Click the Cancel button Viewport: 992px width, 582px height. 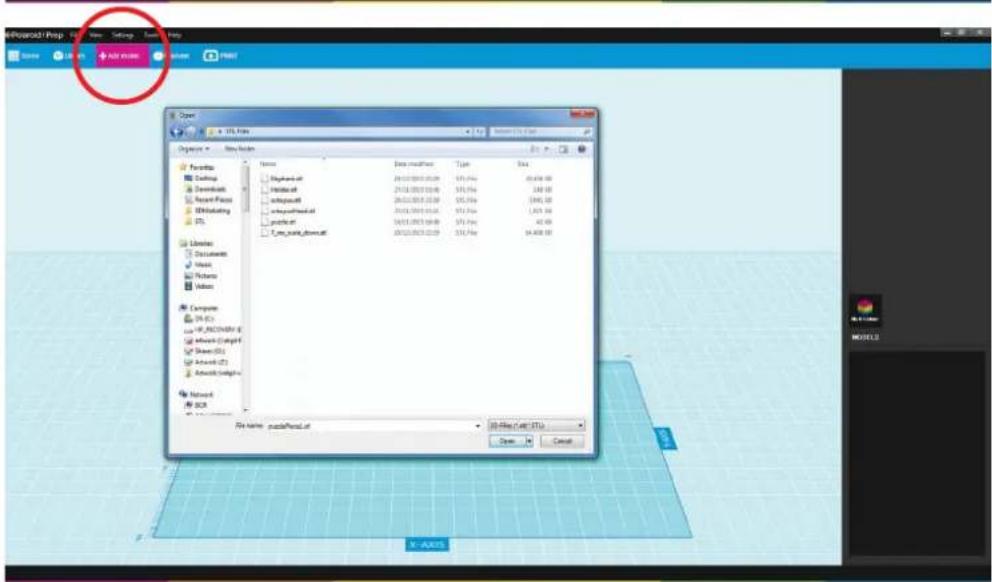[562, 441]
